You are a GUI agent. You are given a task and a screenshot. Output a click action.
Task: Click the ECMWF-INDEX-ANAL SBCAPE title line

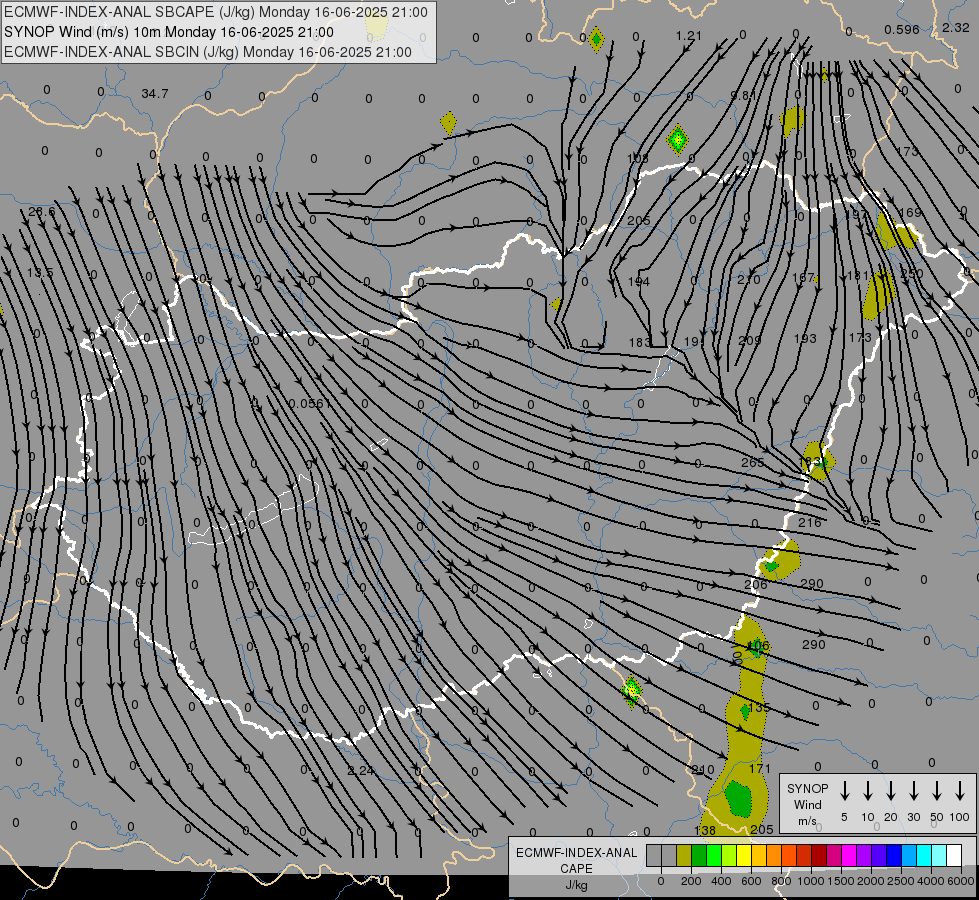tap(216, 12)
